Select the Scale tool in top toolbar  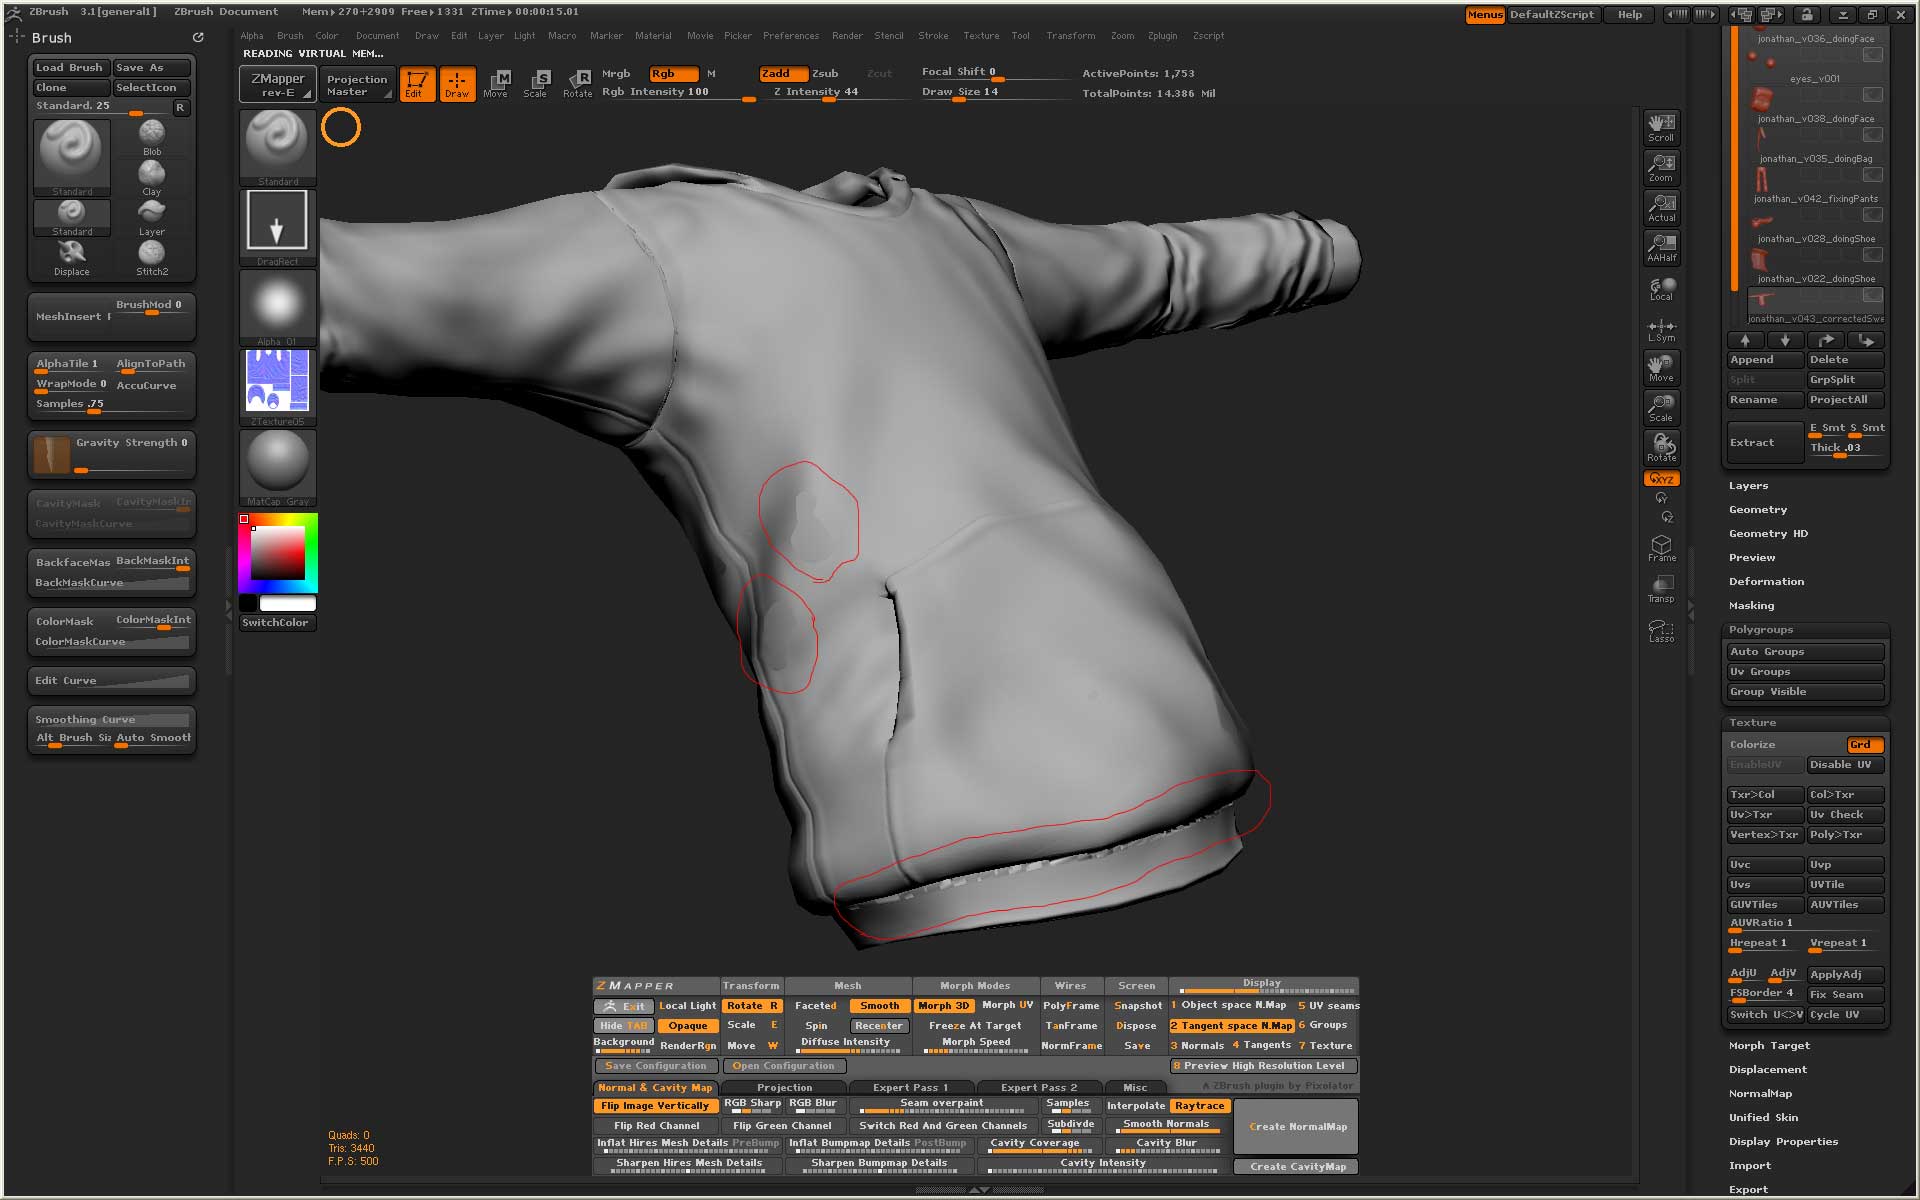(x=536, y=83)
